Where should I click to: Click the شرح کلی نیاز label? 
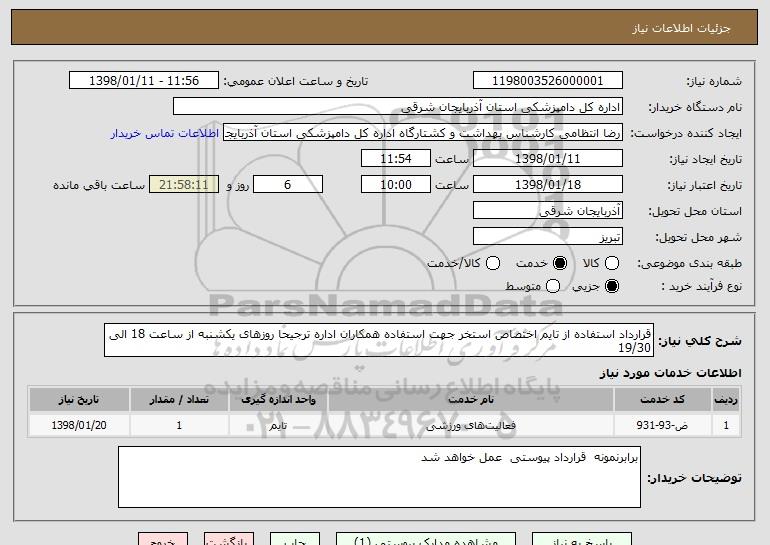click(x=700, y=341)
